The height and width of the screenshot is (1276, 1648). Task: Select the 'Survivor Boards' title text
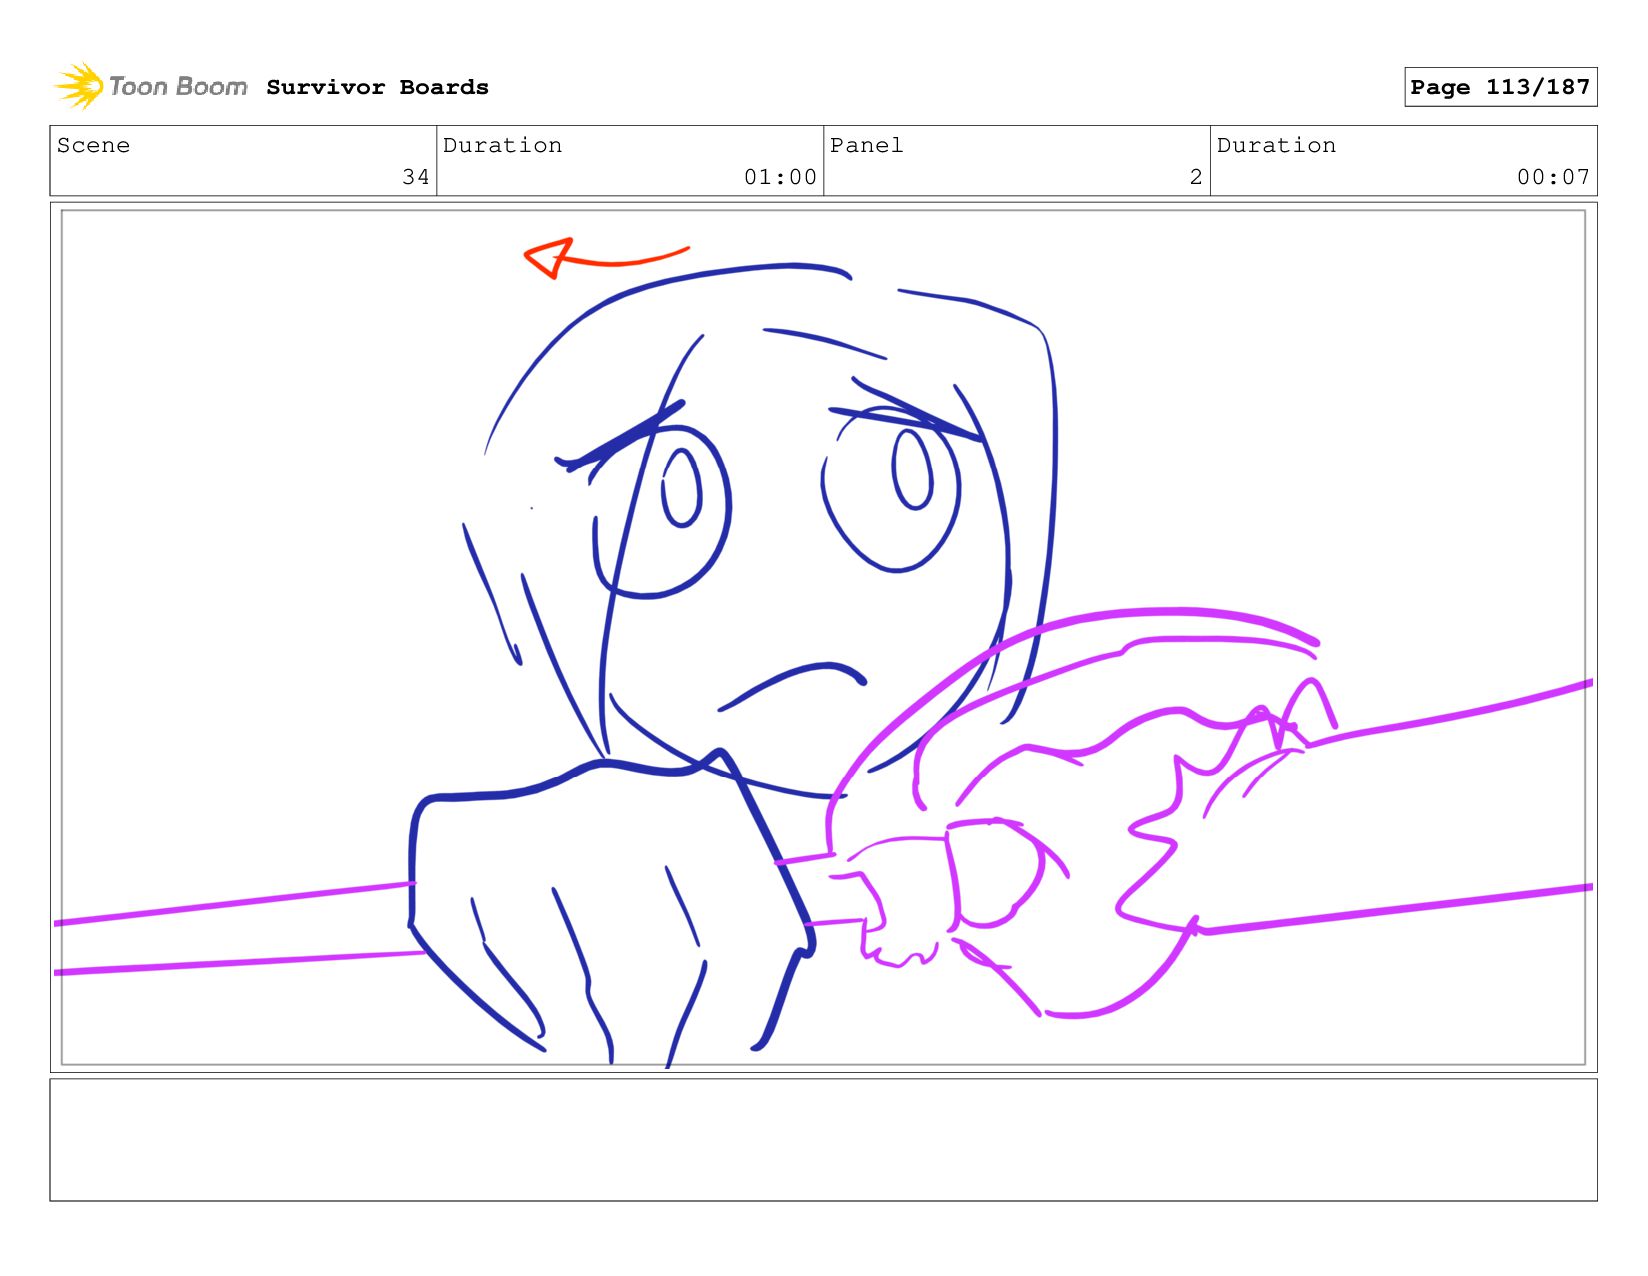(377, 87)
